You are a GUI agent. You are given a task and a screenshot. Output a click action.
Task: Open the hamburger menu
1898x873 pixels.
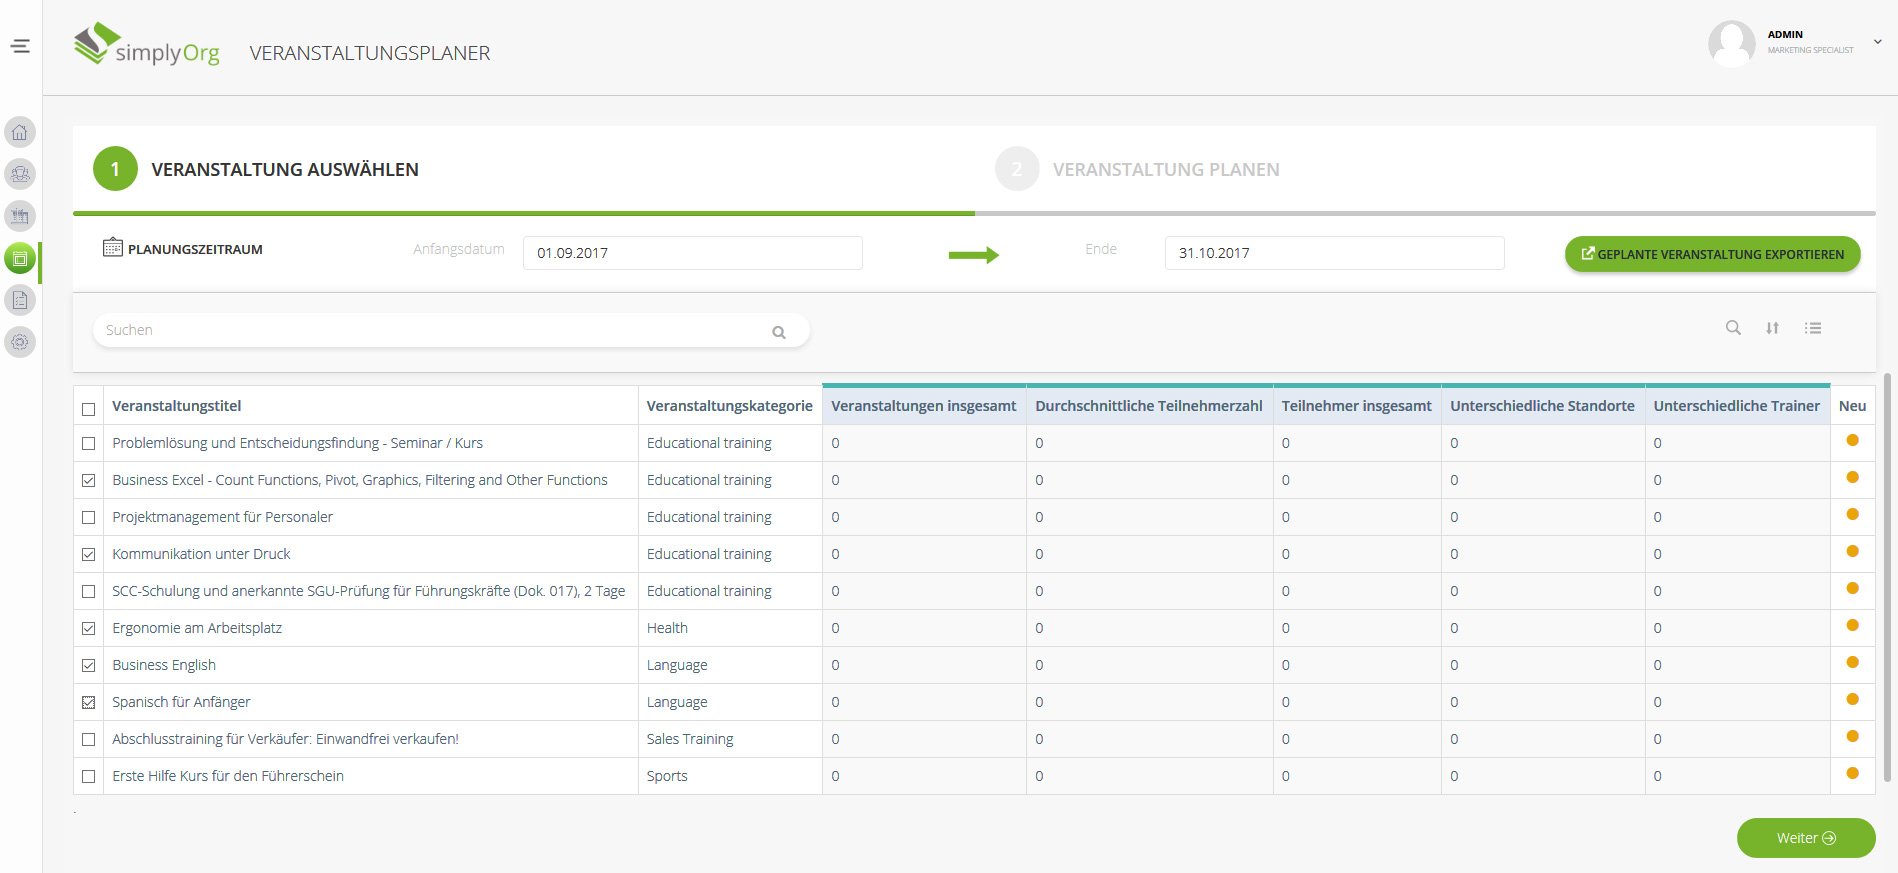20,46
